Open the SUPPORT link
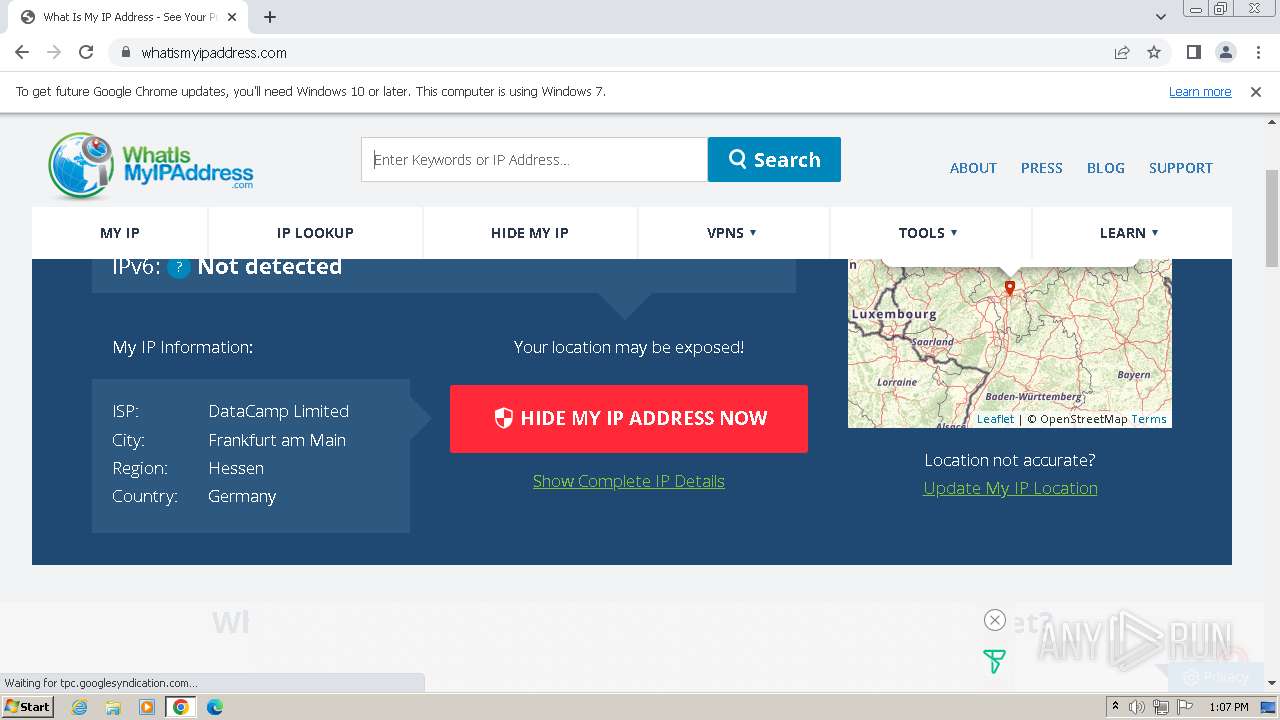The height and width of the screenshot is (720, 1280). pos(1180,168)
